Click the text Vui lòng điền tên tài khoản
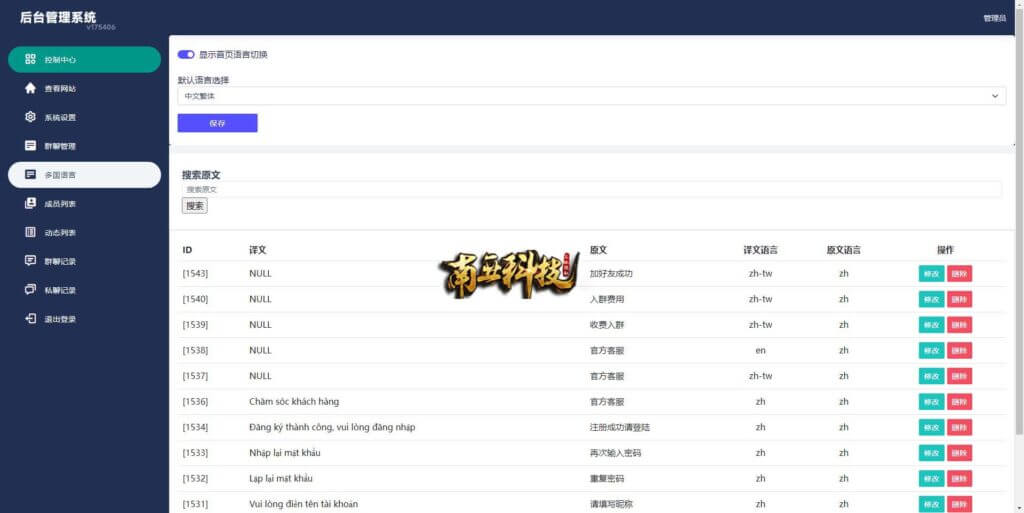The height and width of the screenshot is (513, 1024). 304,504
